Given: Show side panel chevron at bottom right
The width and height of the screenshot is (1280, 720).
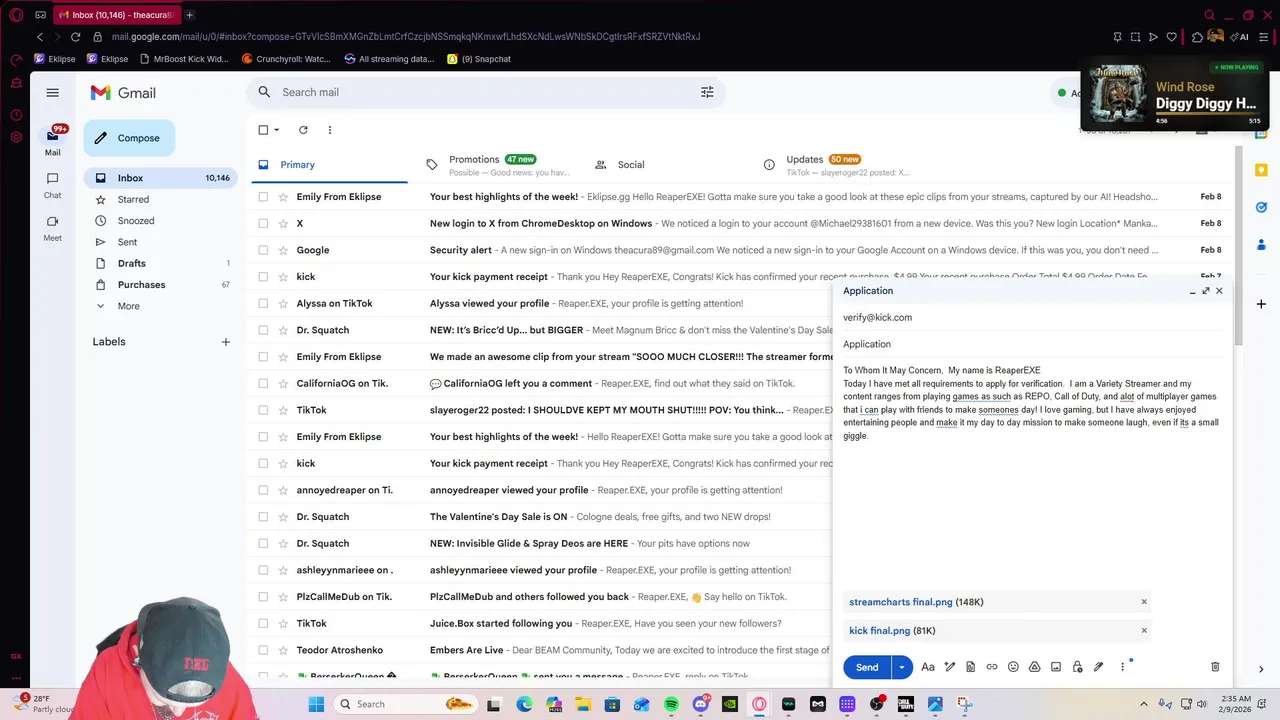Looking at the screenshot, I should pos(1261,669).
